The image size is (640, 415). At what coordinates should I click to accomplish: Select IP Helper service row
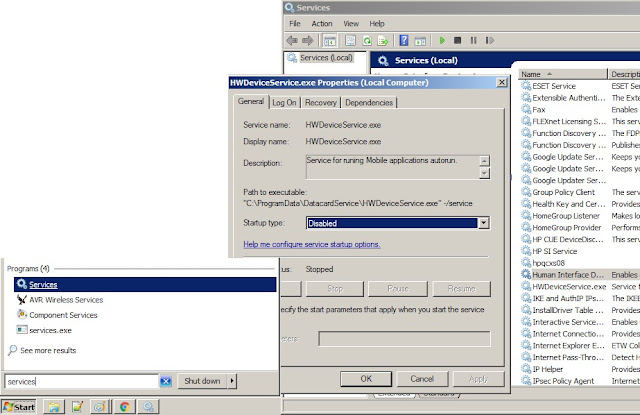pos(547,369)
